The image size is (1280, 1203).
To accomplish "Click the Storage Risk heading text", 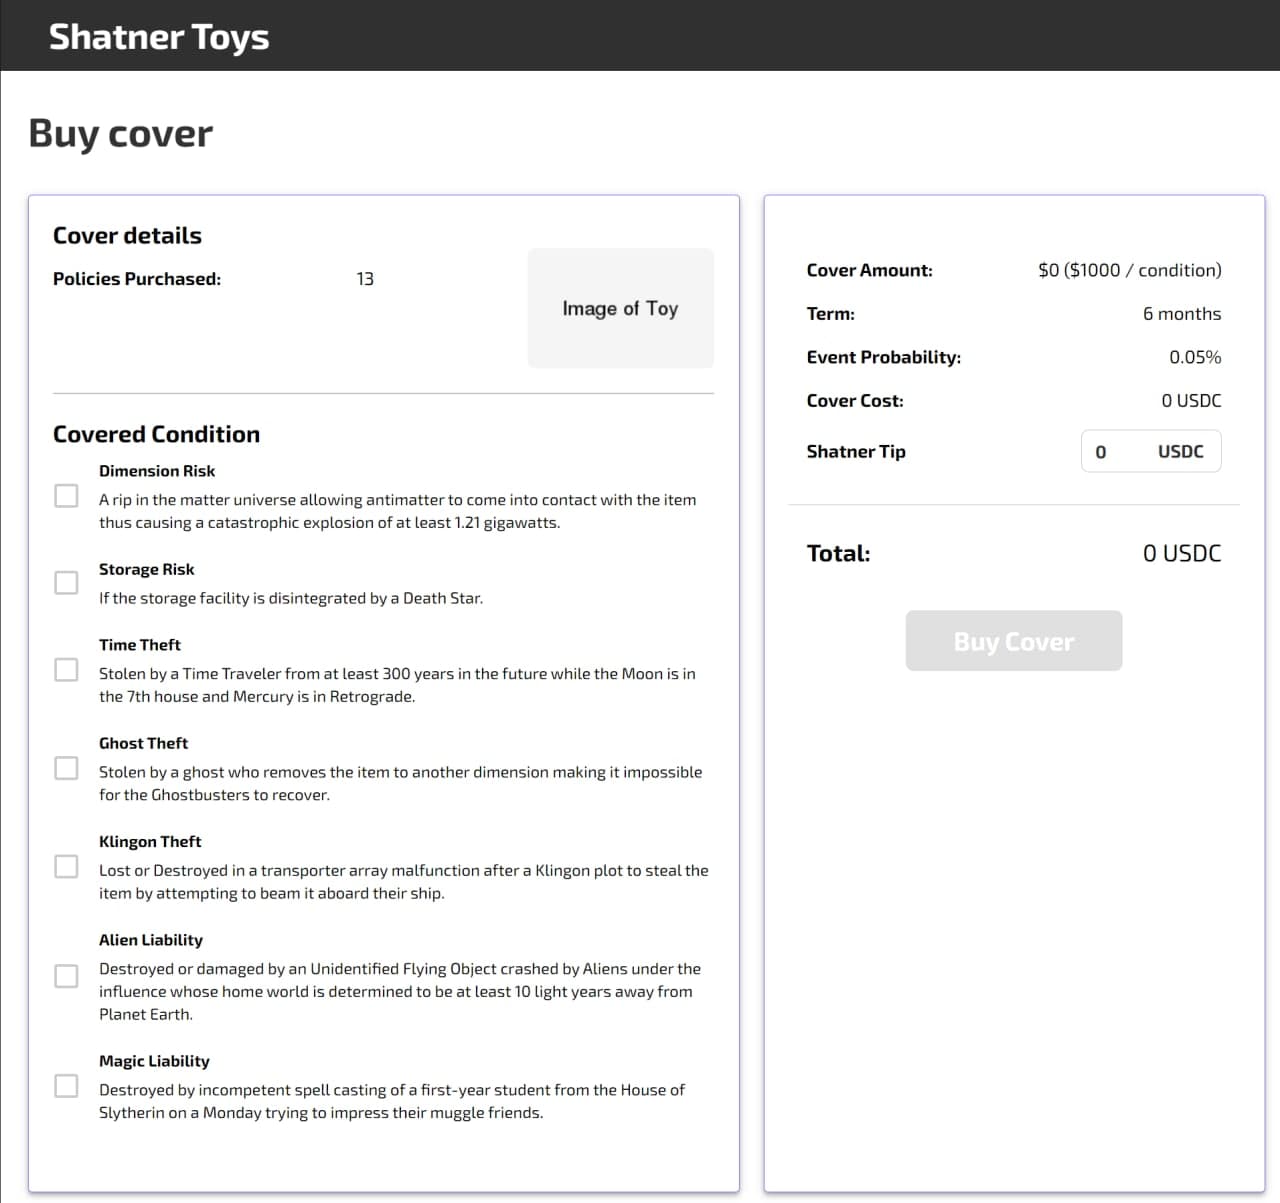I will (147, 569).
